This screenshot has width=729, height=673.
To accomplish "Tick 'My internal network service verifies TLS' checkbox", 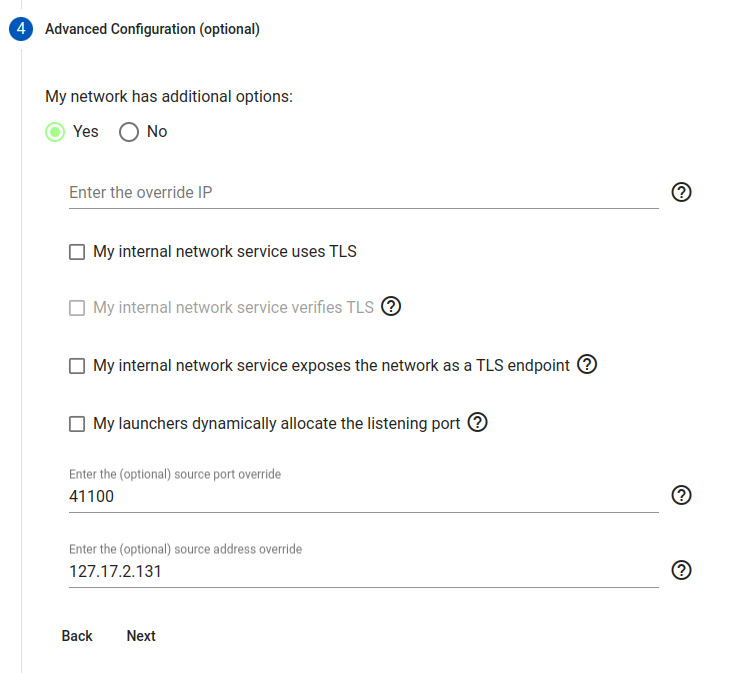I will point(77,308).
